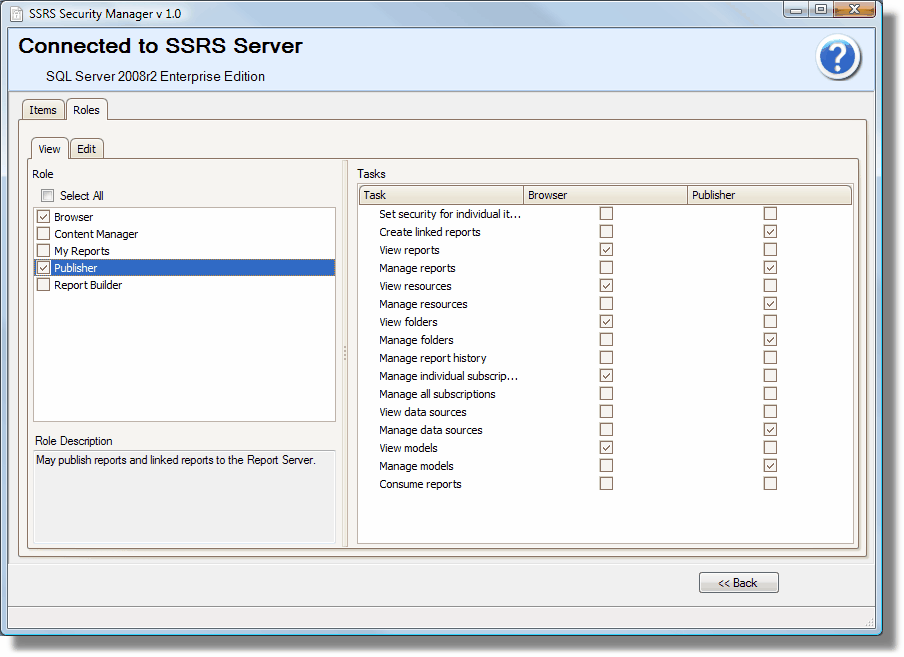Toggle Publisher checkbox for Manage data sources
Image resolution: width=904 pixels, height=657 pixels.
(x=770, y=429)
